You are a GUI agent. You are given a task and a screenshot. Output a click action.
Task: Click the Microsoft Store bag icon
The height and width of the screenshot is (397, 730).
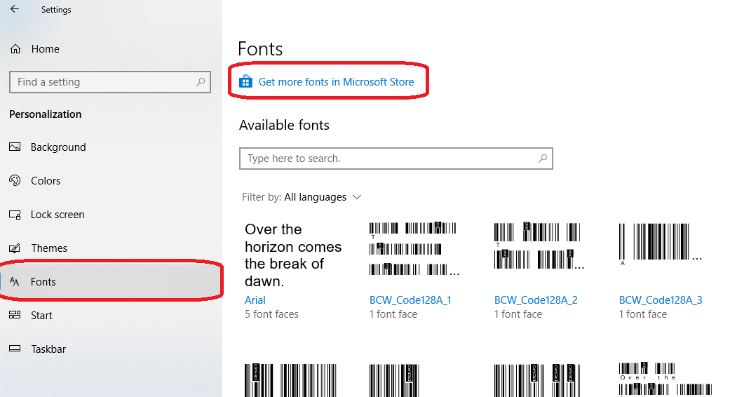point(245,81)
